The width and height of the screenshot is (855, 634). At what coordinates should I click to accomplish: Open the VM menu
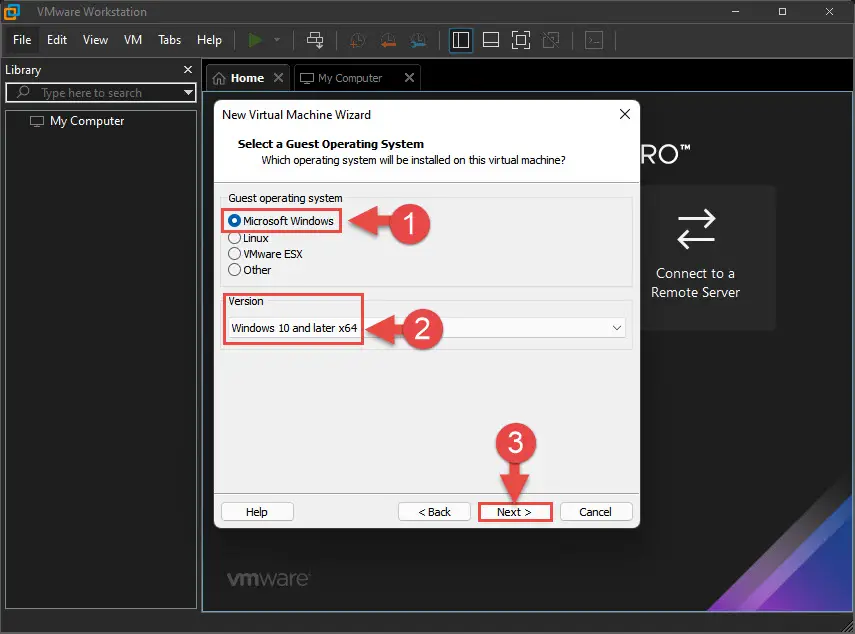click(x=133, y=40)
